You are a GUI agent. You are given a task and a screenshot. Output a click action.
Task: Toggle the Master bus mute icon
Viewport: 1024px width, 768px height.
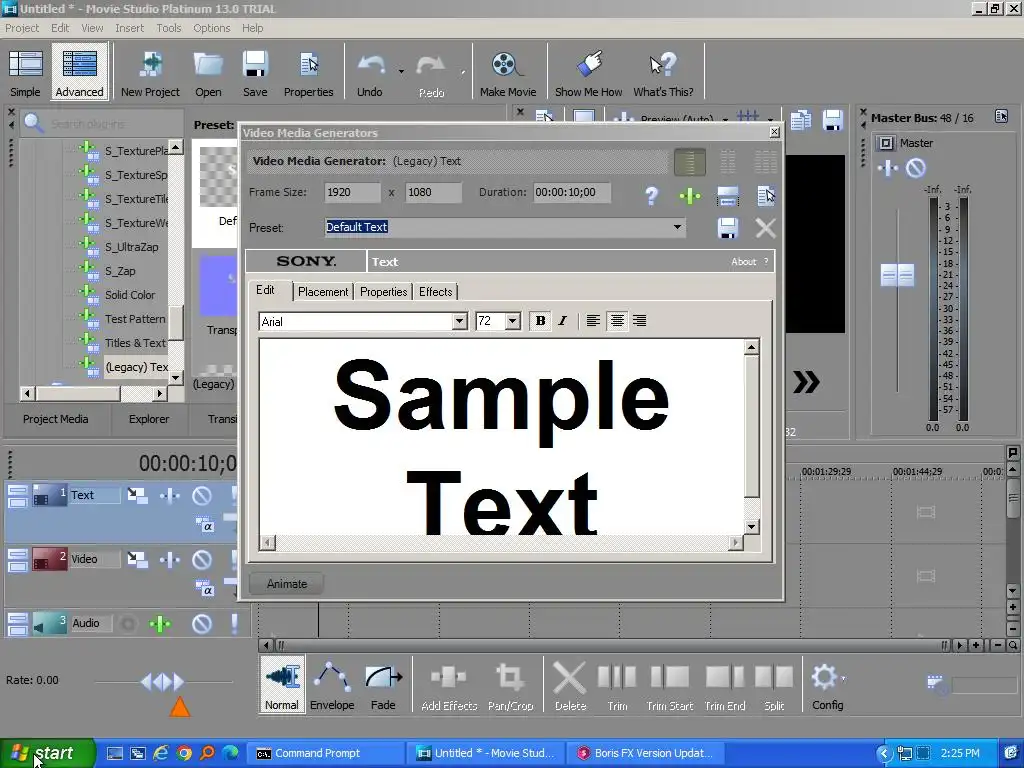[x=916, y=168]
